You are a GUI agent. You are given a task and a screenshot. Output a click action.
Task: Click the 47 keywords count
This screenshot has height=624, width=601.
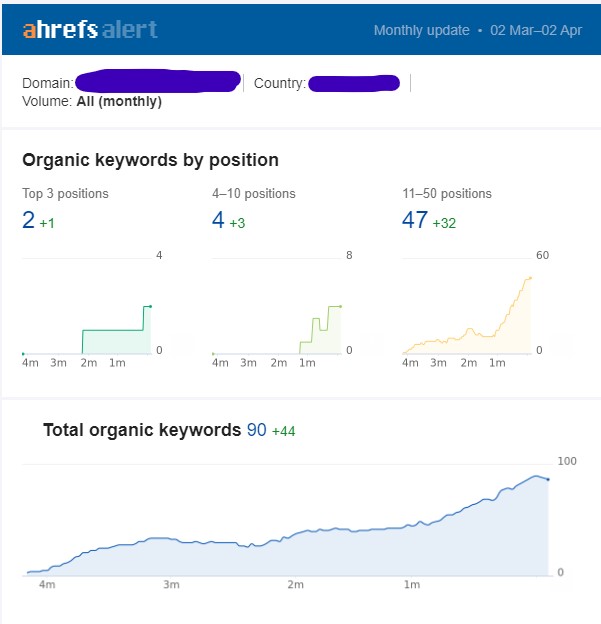(415, 221)
